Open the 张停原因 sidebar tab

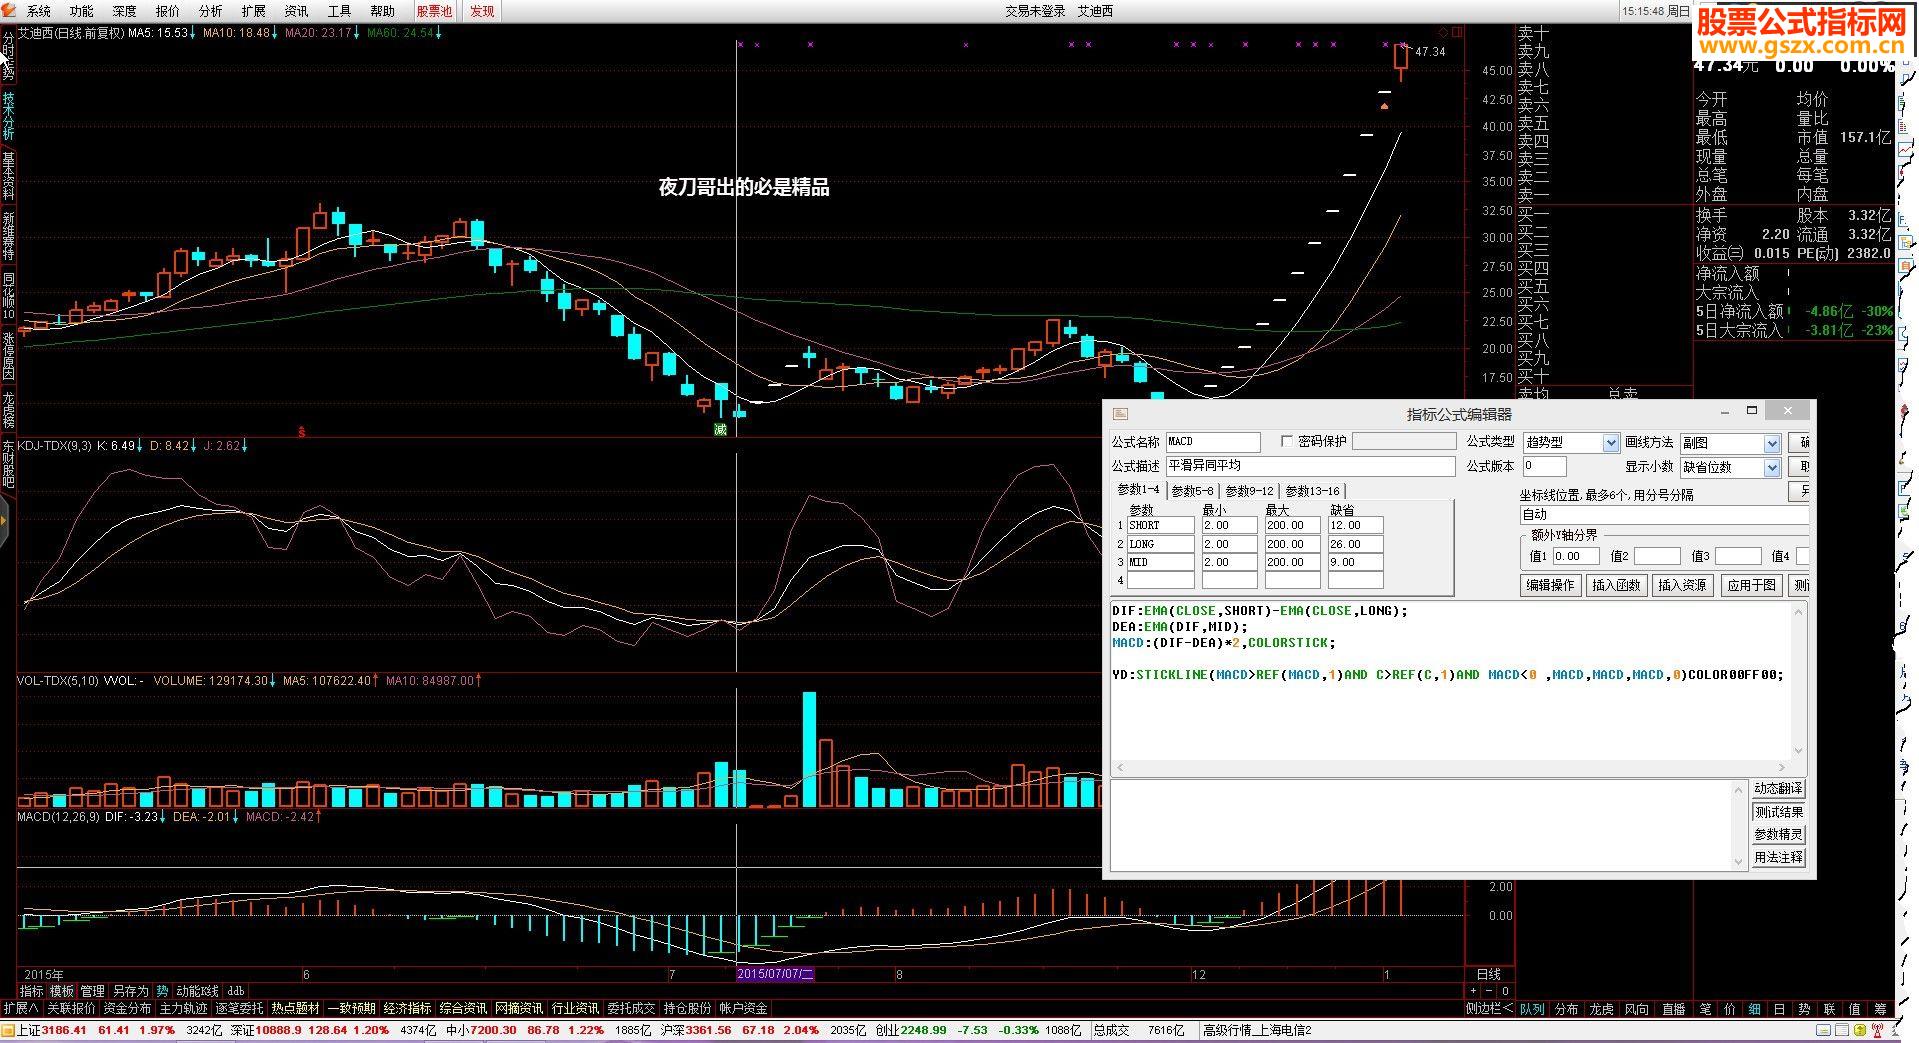tap(8, 356)
